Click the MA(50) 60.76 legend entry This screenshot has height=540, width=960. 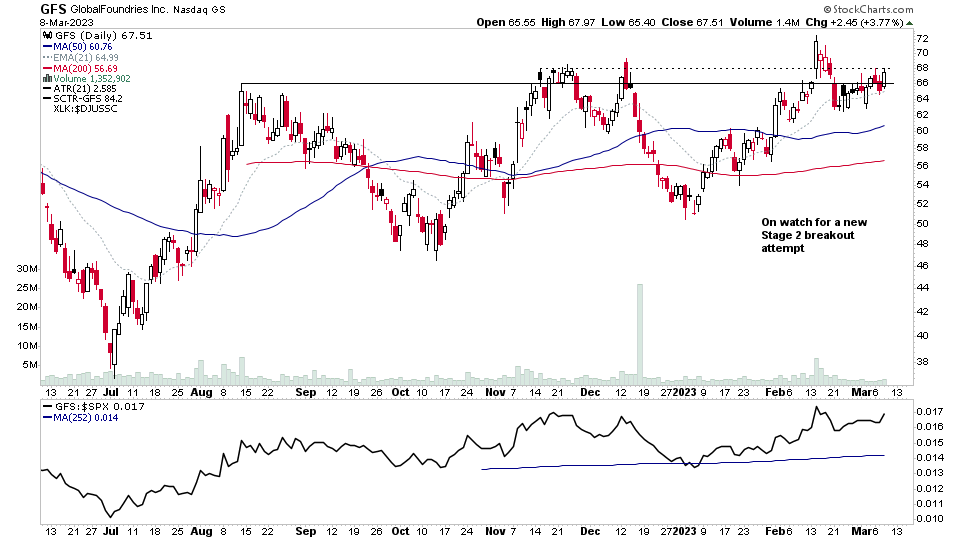pos(83,47)
